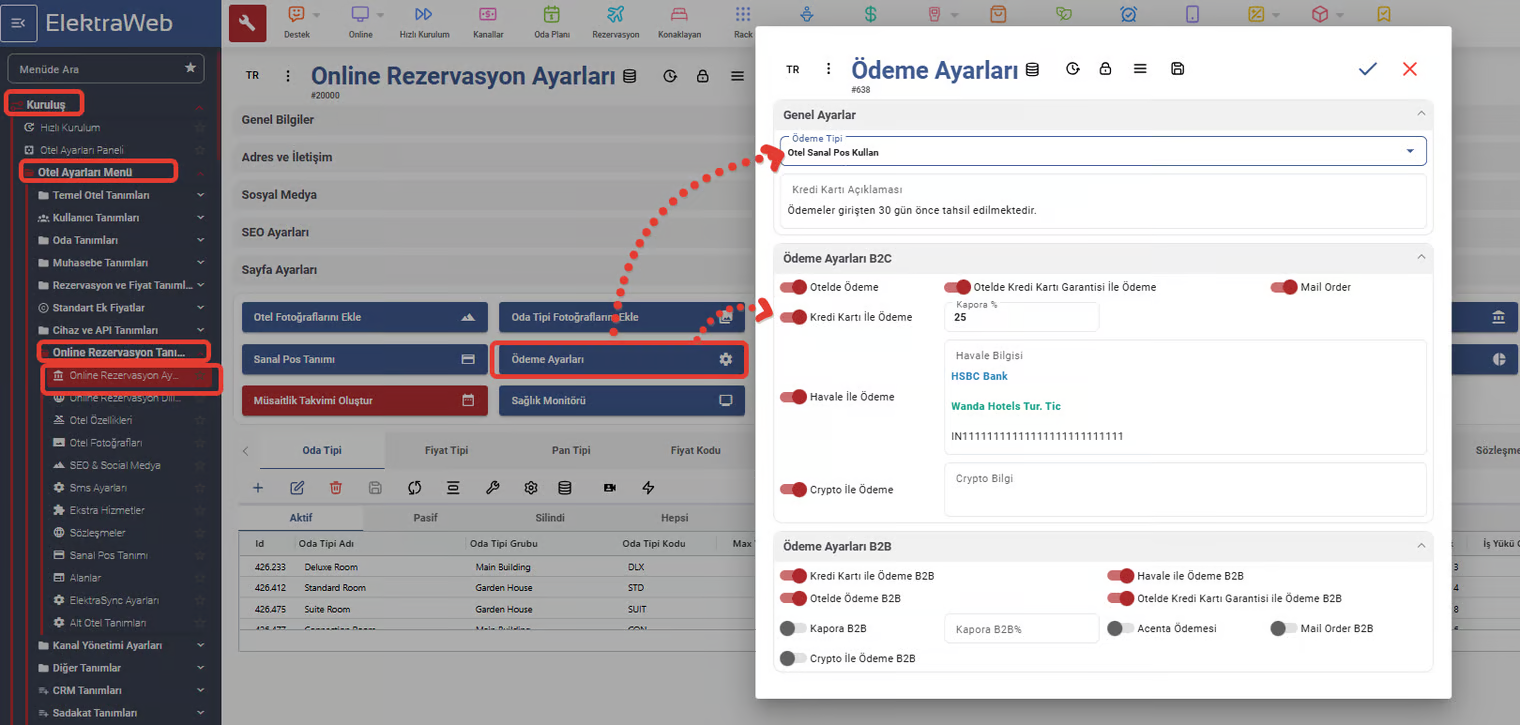Click the lock icon in Ödeme Ayarları header
Screen dimensions: 1520x725
[1105, 69]
